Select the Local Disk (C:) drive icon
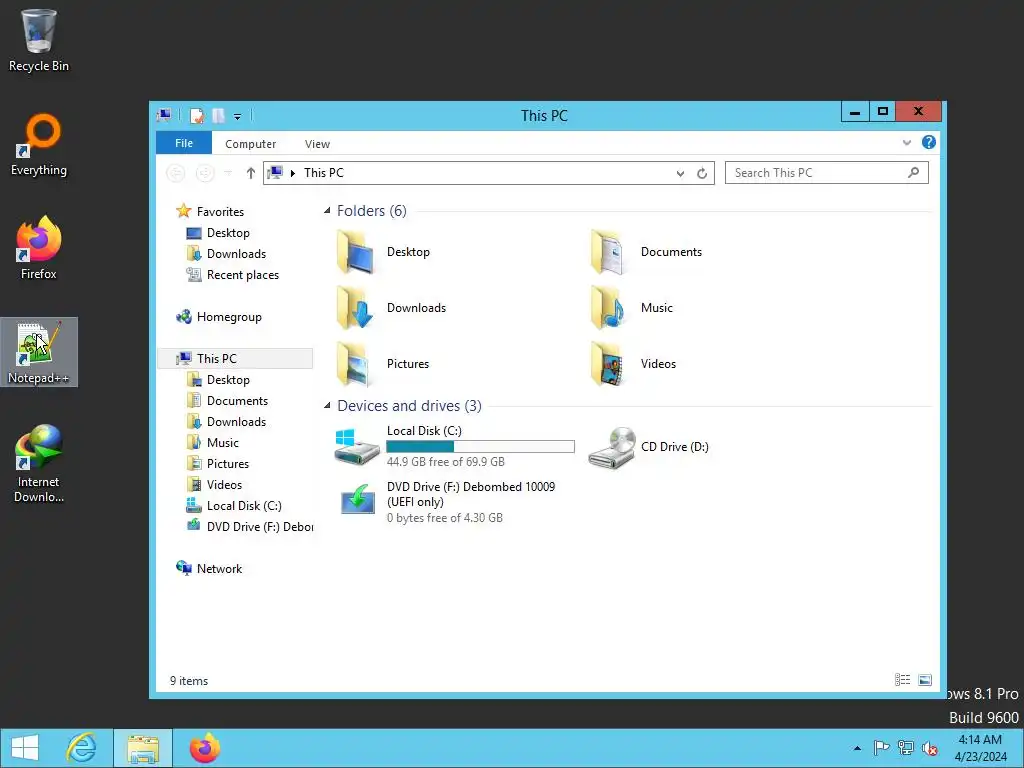Image resolution: width=1024 pixels, height=768 pixels. pos(356,447)
